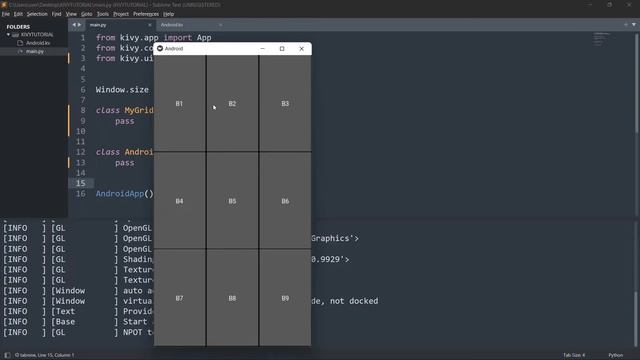This screenshot has height=360, width=640.
Task: Go to next tab with right arrow
Action: click(x=79, y=25)
